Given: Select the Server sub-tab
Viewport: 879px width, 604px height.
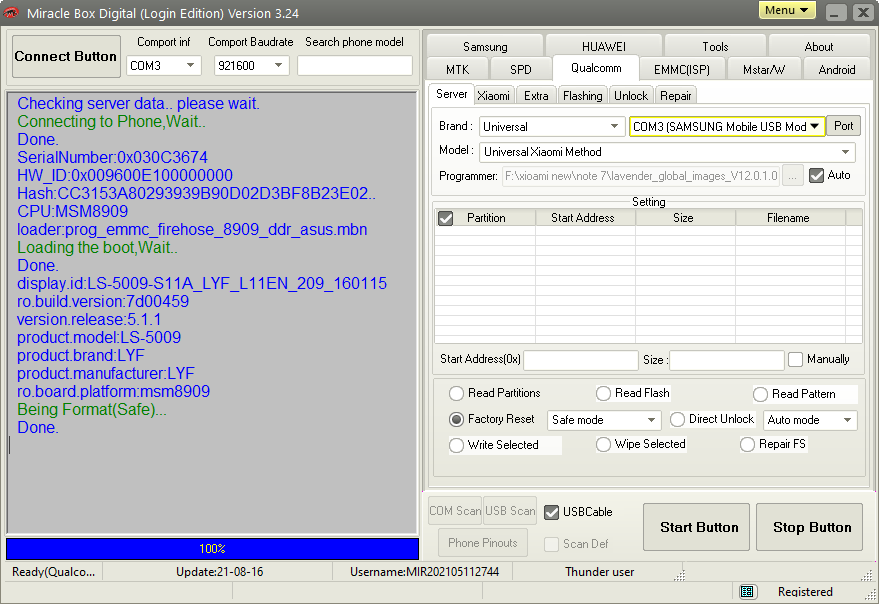Looking at the screenshot, I should tap(451, 94).
